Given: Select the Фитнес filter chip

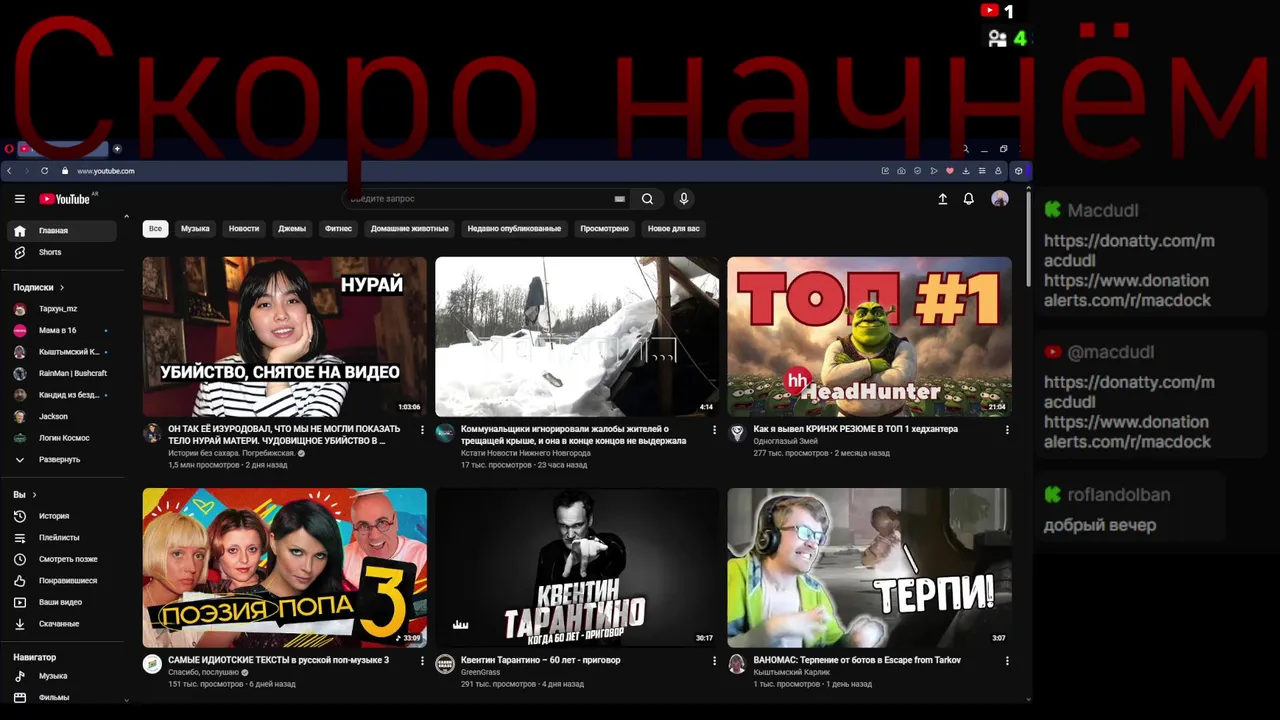Looking at the screenshot, I should pos(338,229).
